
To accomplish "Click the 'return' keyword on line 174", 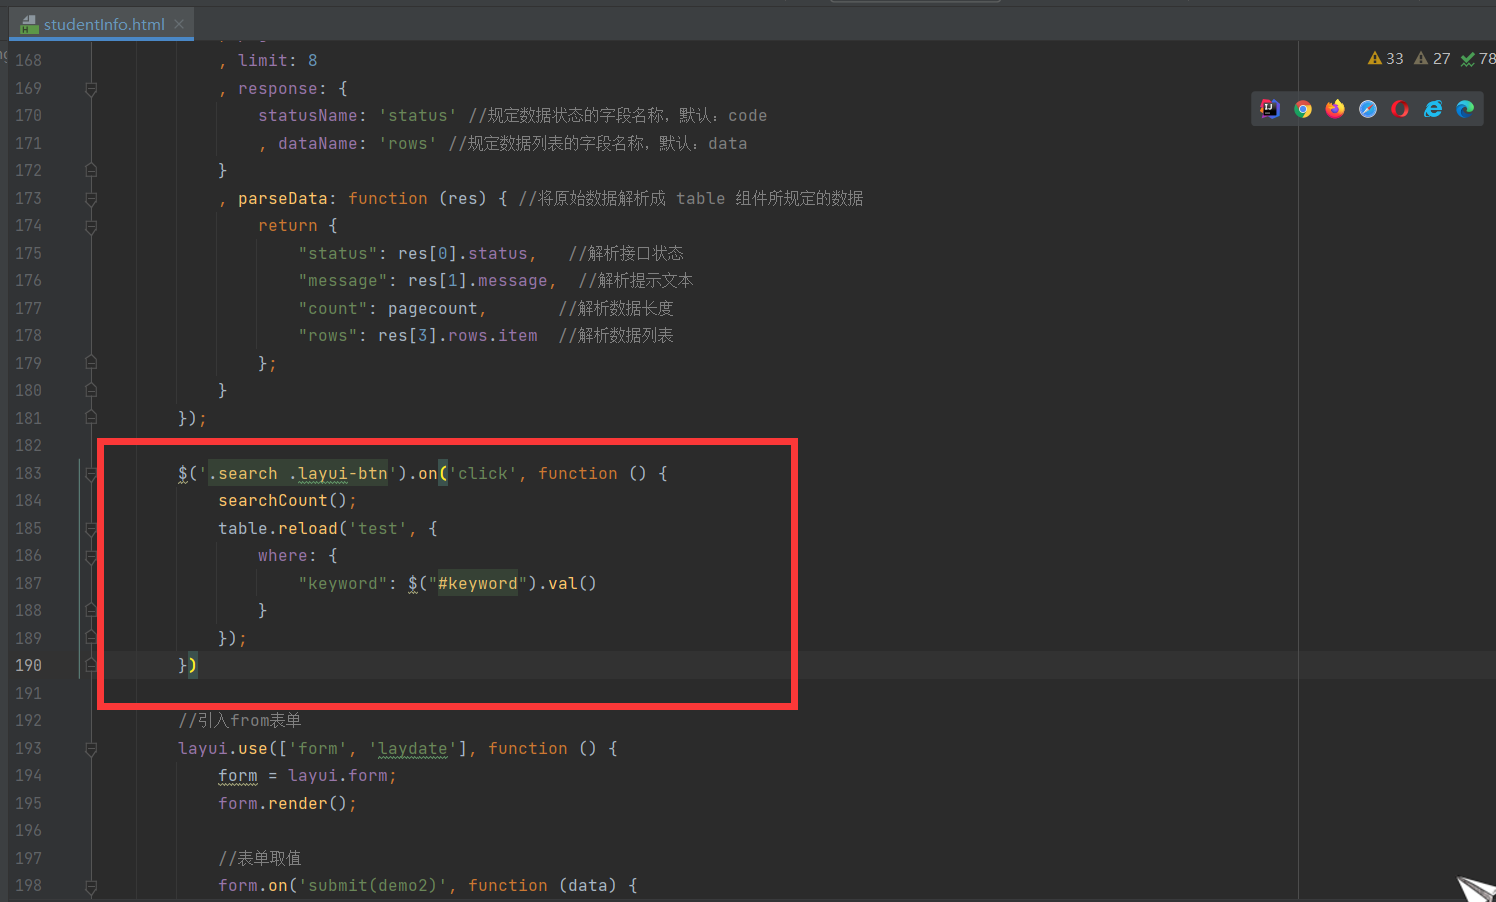I will coord(288,226).
